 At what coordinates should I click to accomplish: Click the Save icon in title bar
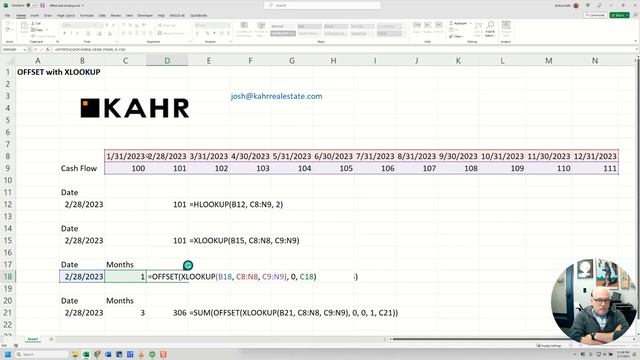[42, 5]
